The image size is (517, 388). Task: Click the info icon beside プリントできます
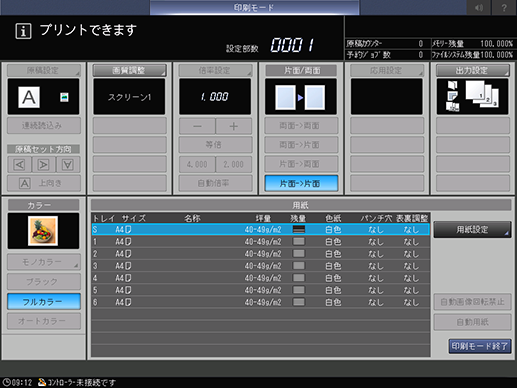tap(23, 31)
